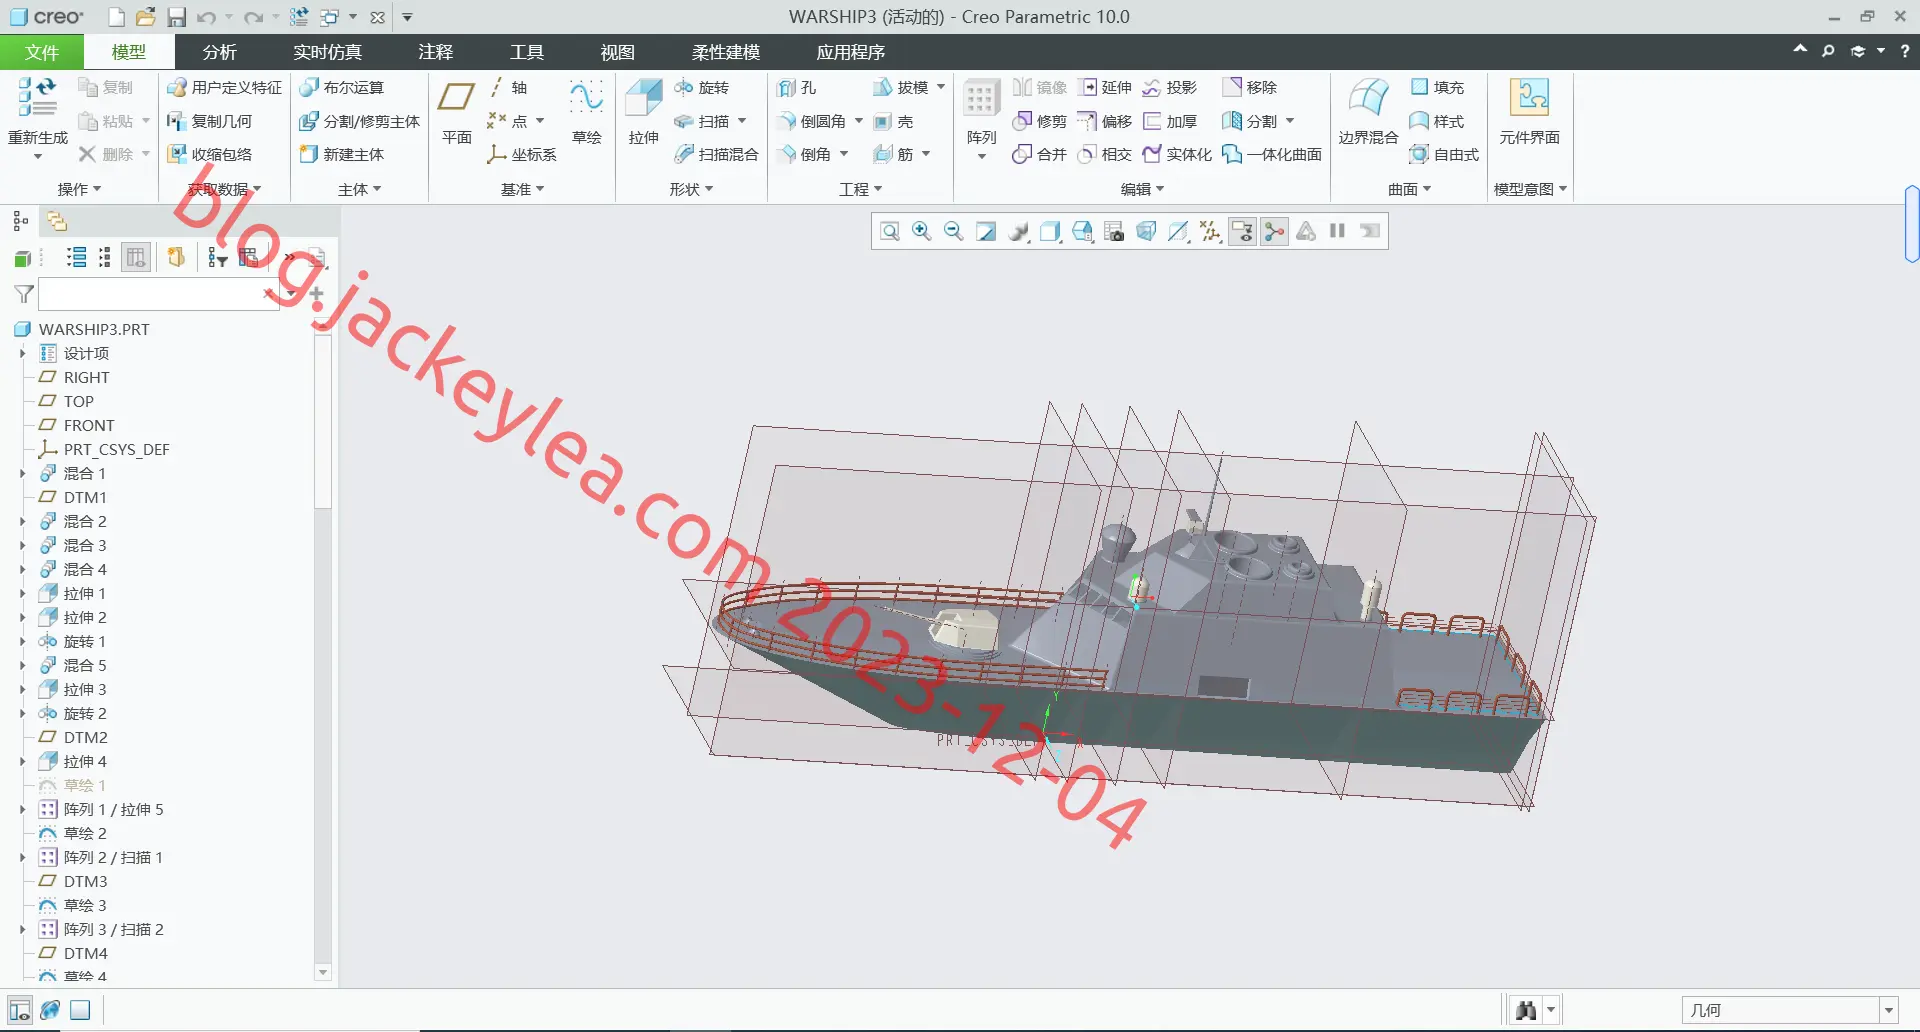Select the Extrude (拉伸) tool

pyautogui.click(x=643, y=111)
